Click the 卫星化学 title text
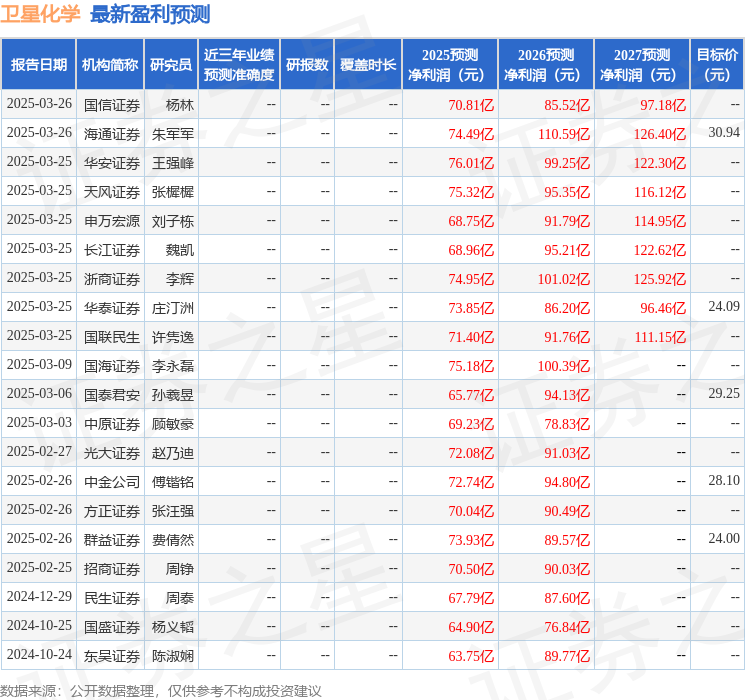The image size is (745, 700). (x=40, y=14)
